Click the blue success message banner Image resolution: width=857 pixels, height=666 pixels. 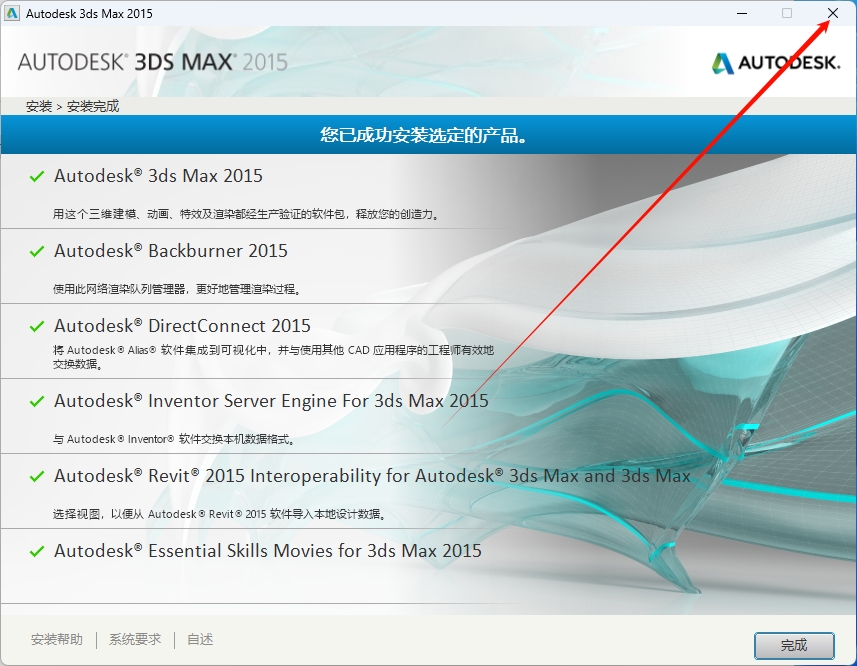point(428,134)
